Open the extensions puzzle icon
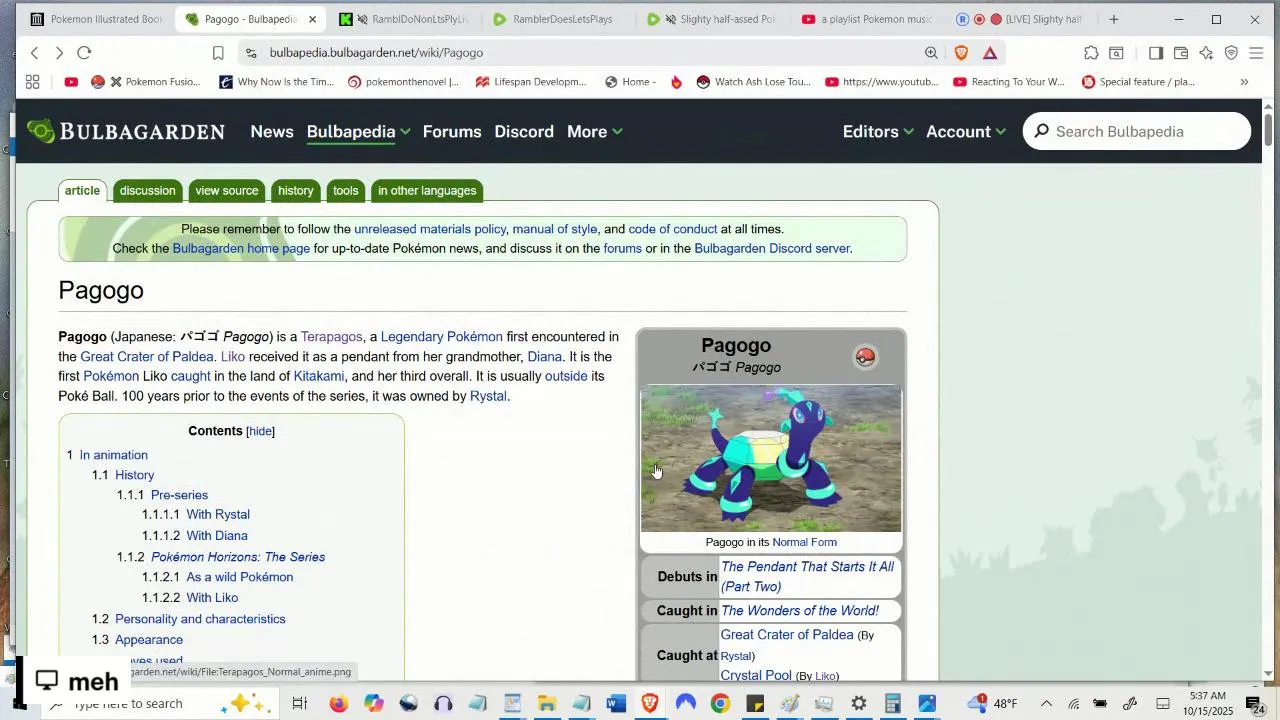This screenshot has height=720, width=1280. pos(1091,53)
